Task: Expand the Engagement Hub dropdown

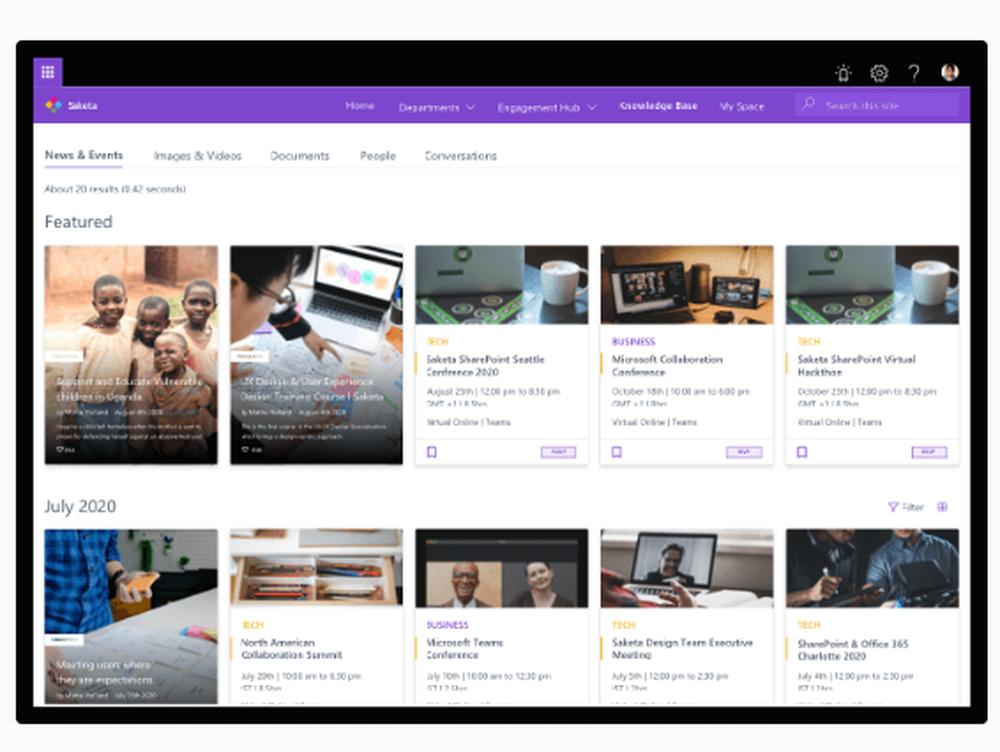Action: coord(546,105)
